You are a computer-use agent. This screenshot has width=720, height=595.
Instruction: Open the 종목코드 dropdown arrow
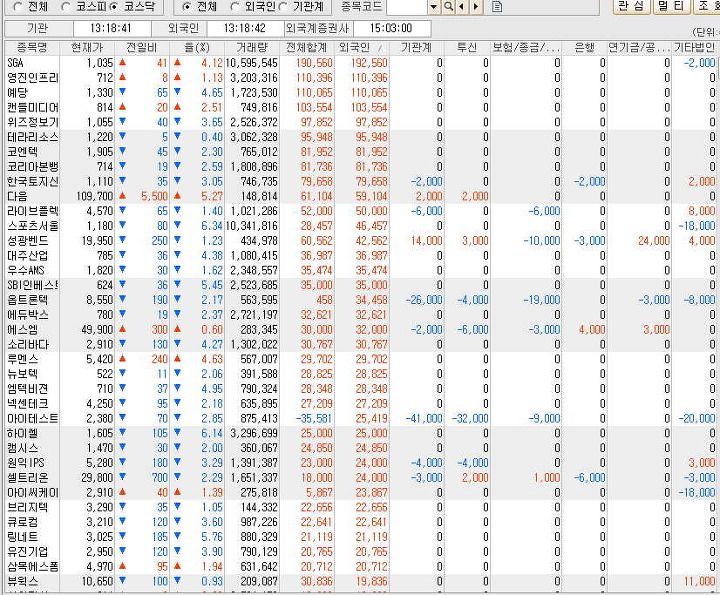point(434,7)
